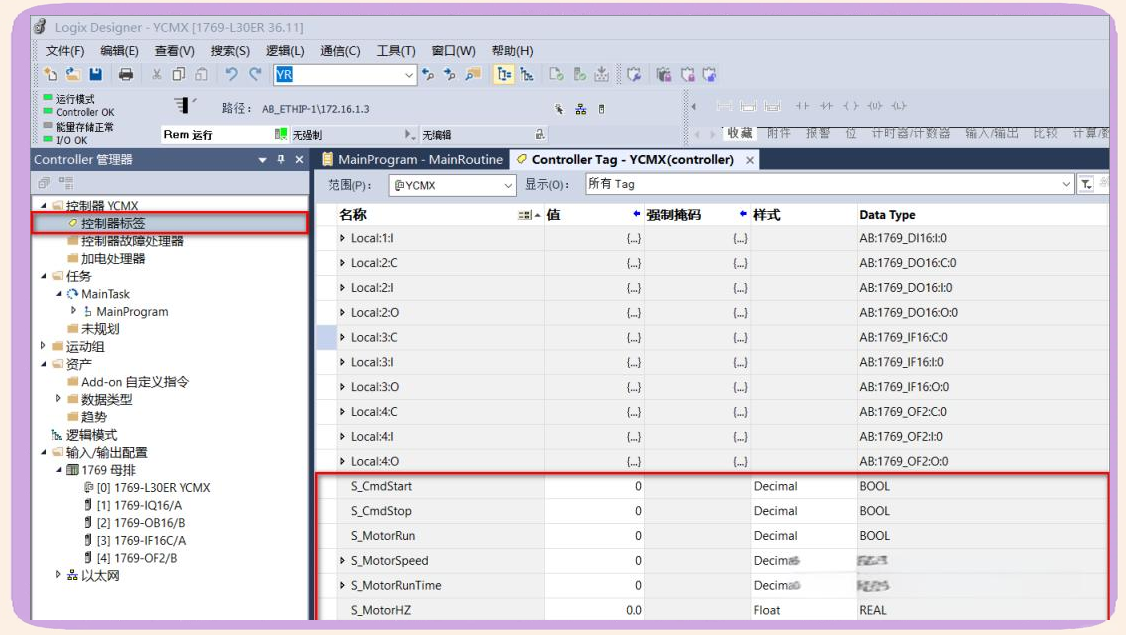Click the Who Active network icon beside the path
This screenshot has height=635, width=1126.
tap(581, 109)
